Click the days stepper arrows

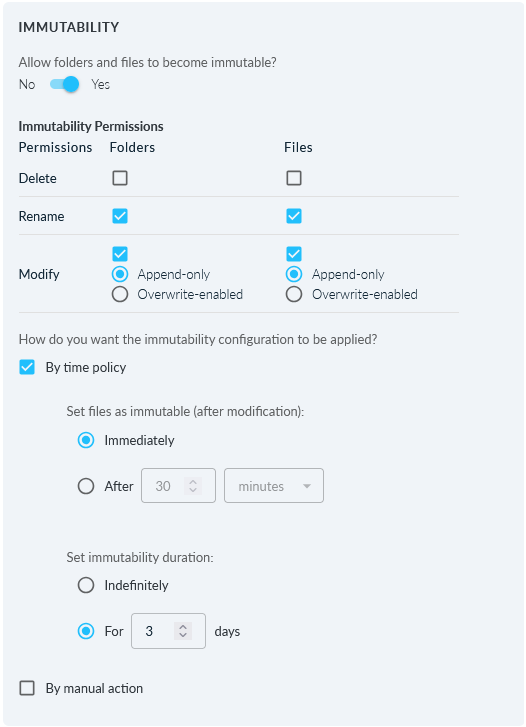[183, 631]
